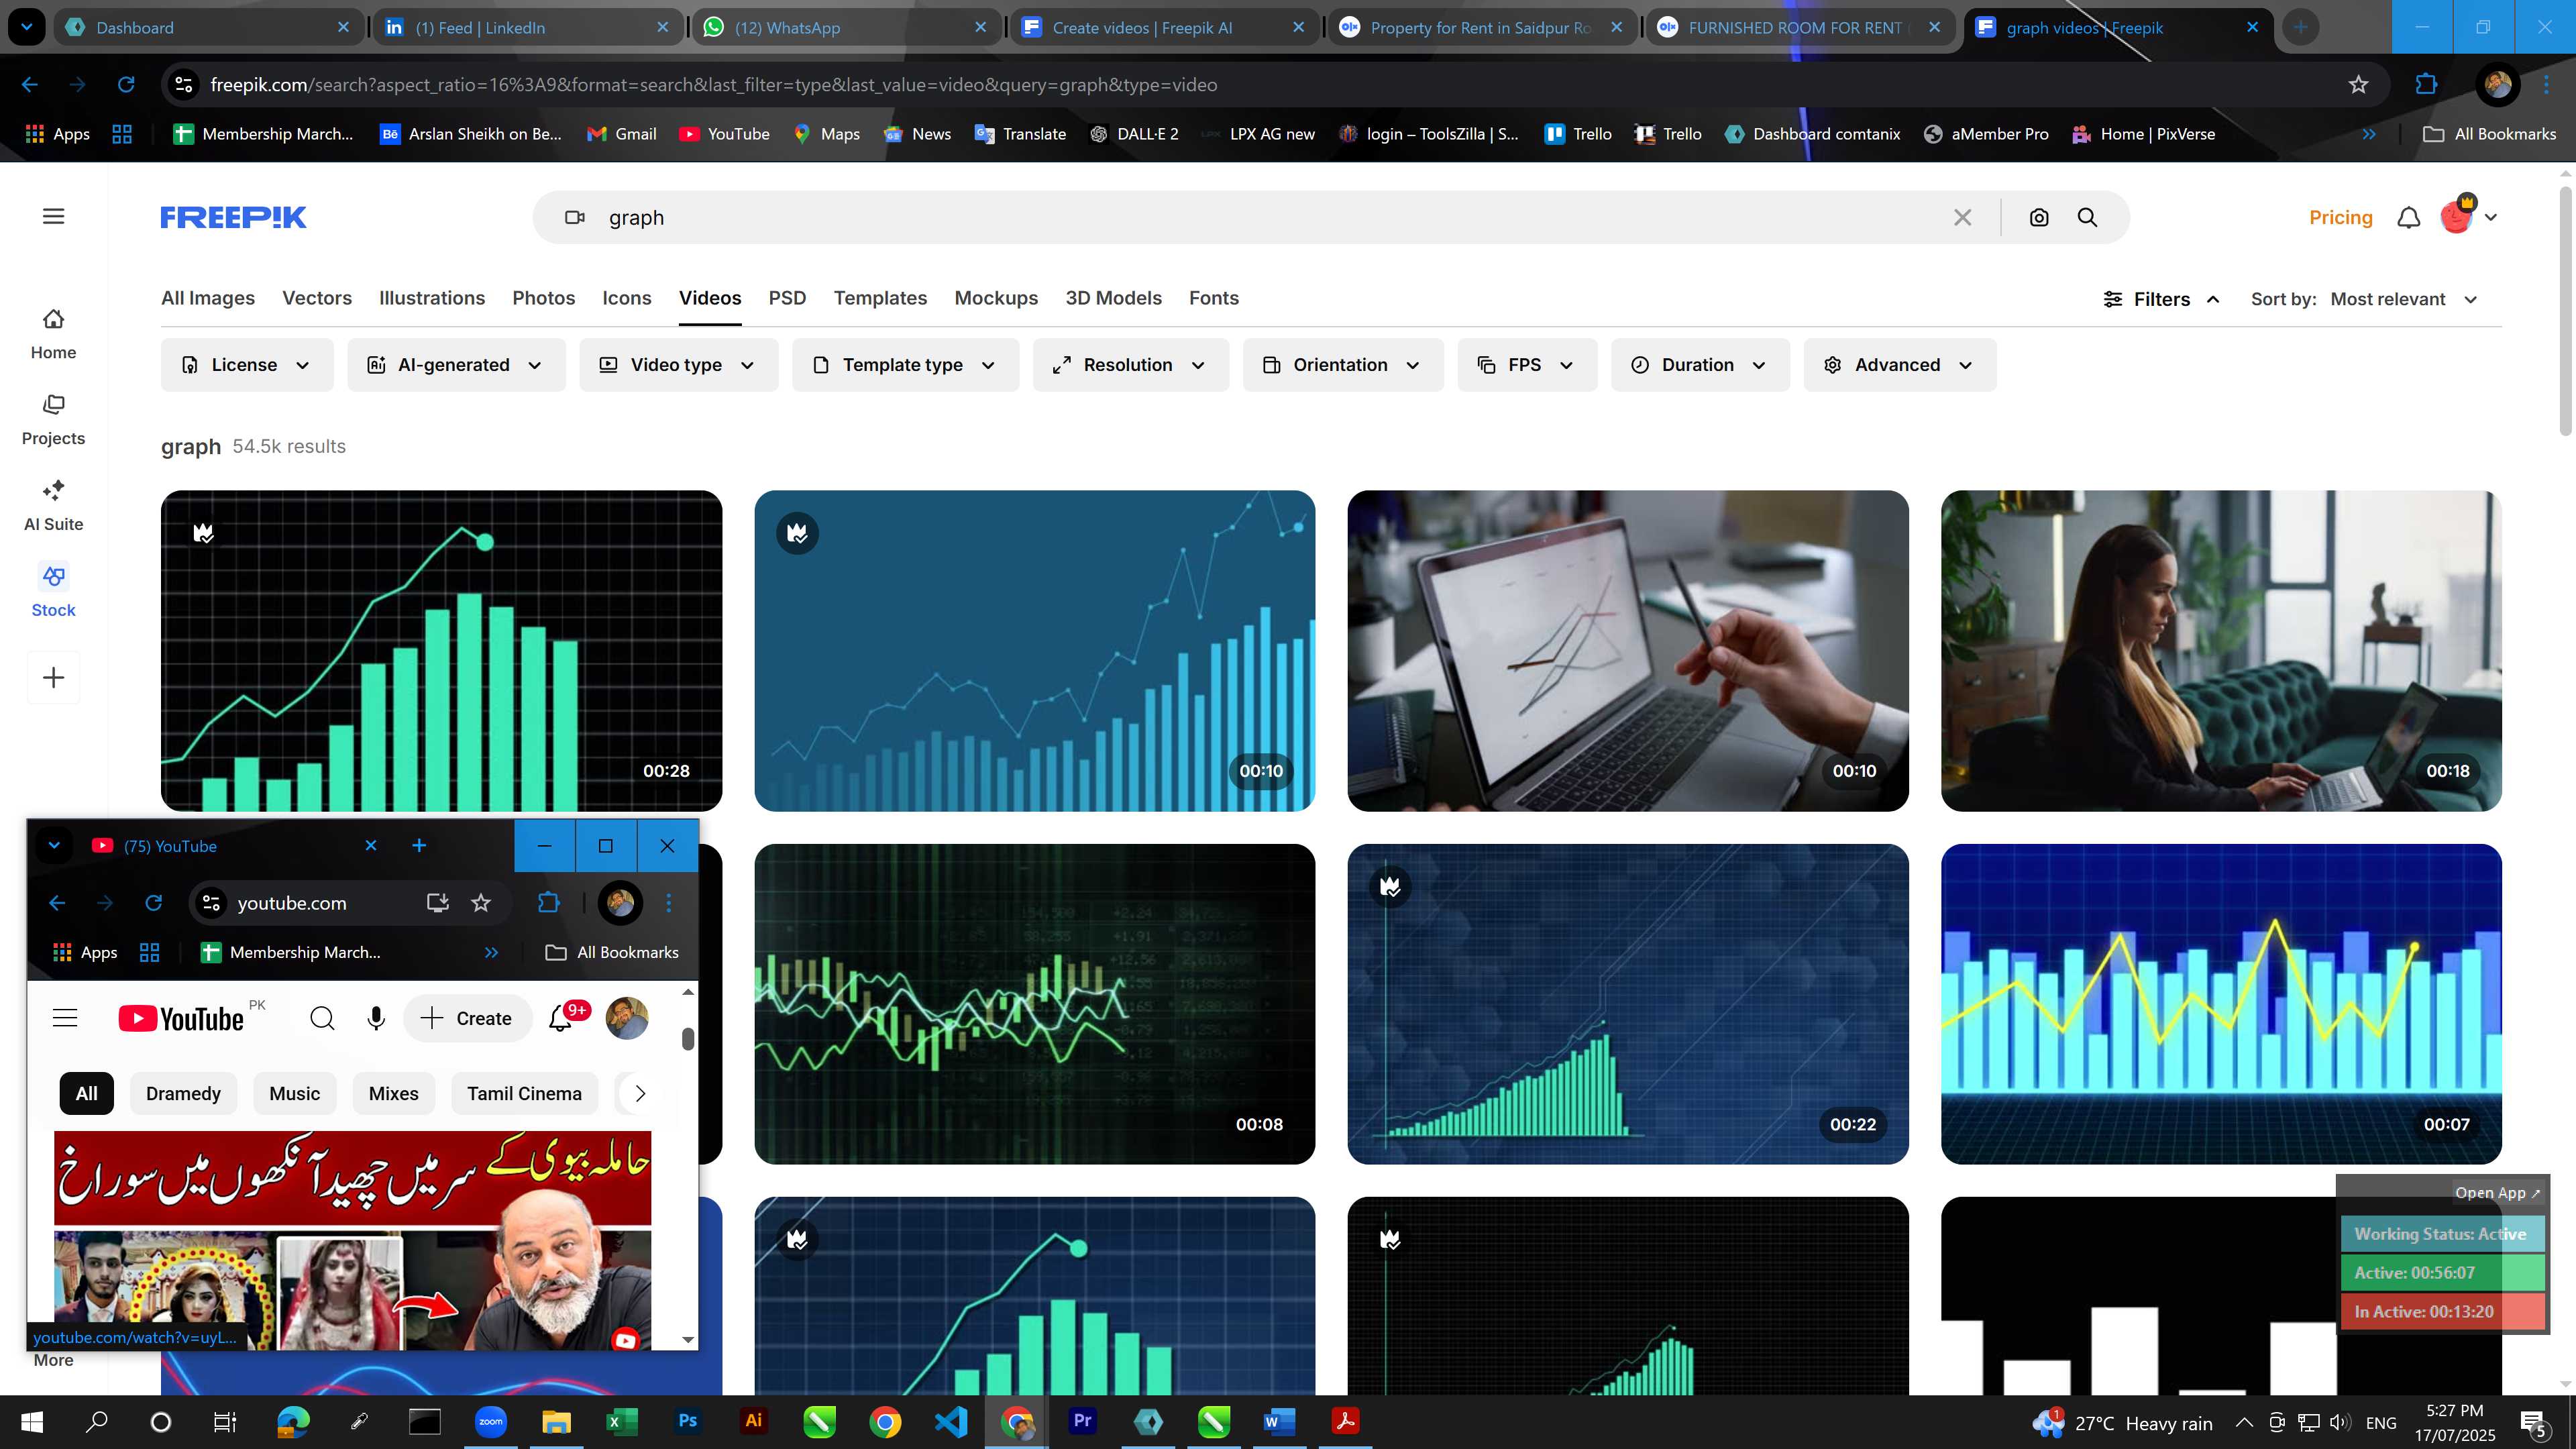Expand the Resolution filter dropdown
The image size is (2576, 1449).
tap(1130, 365)
